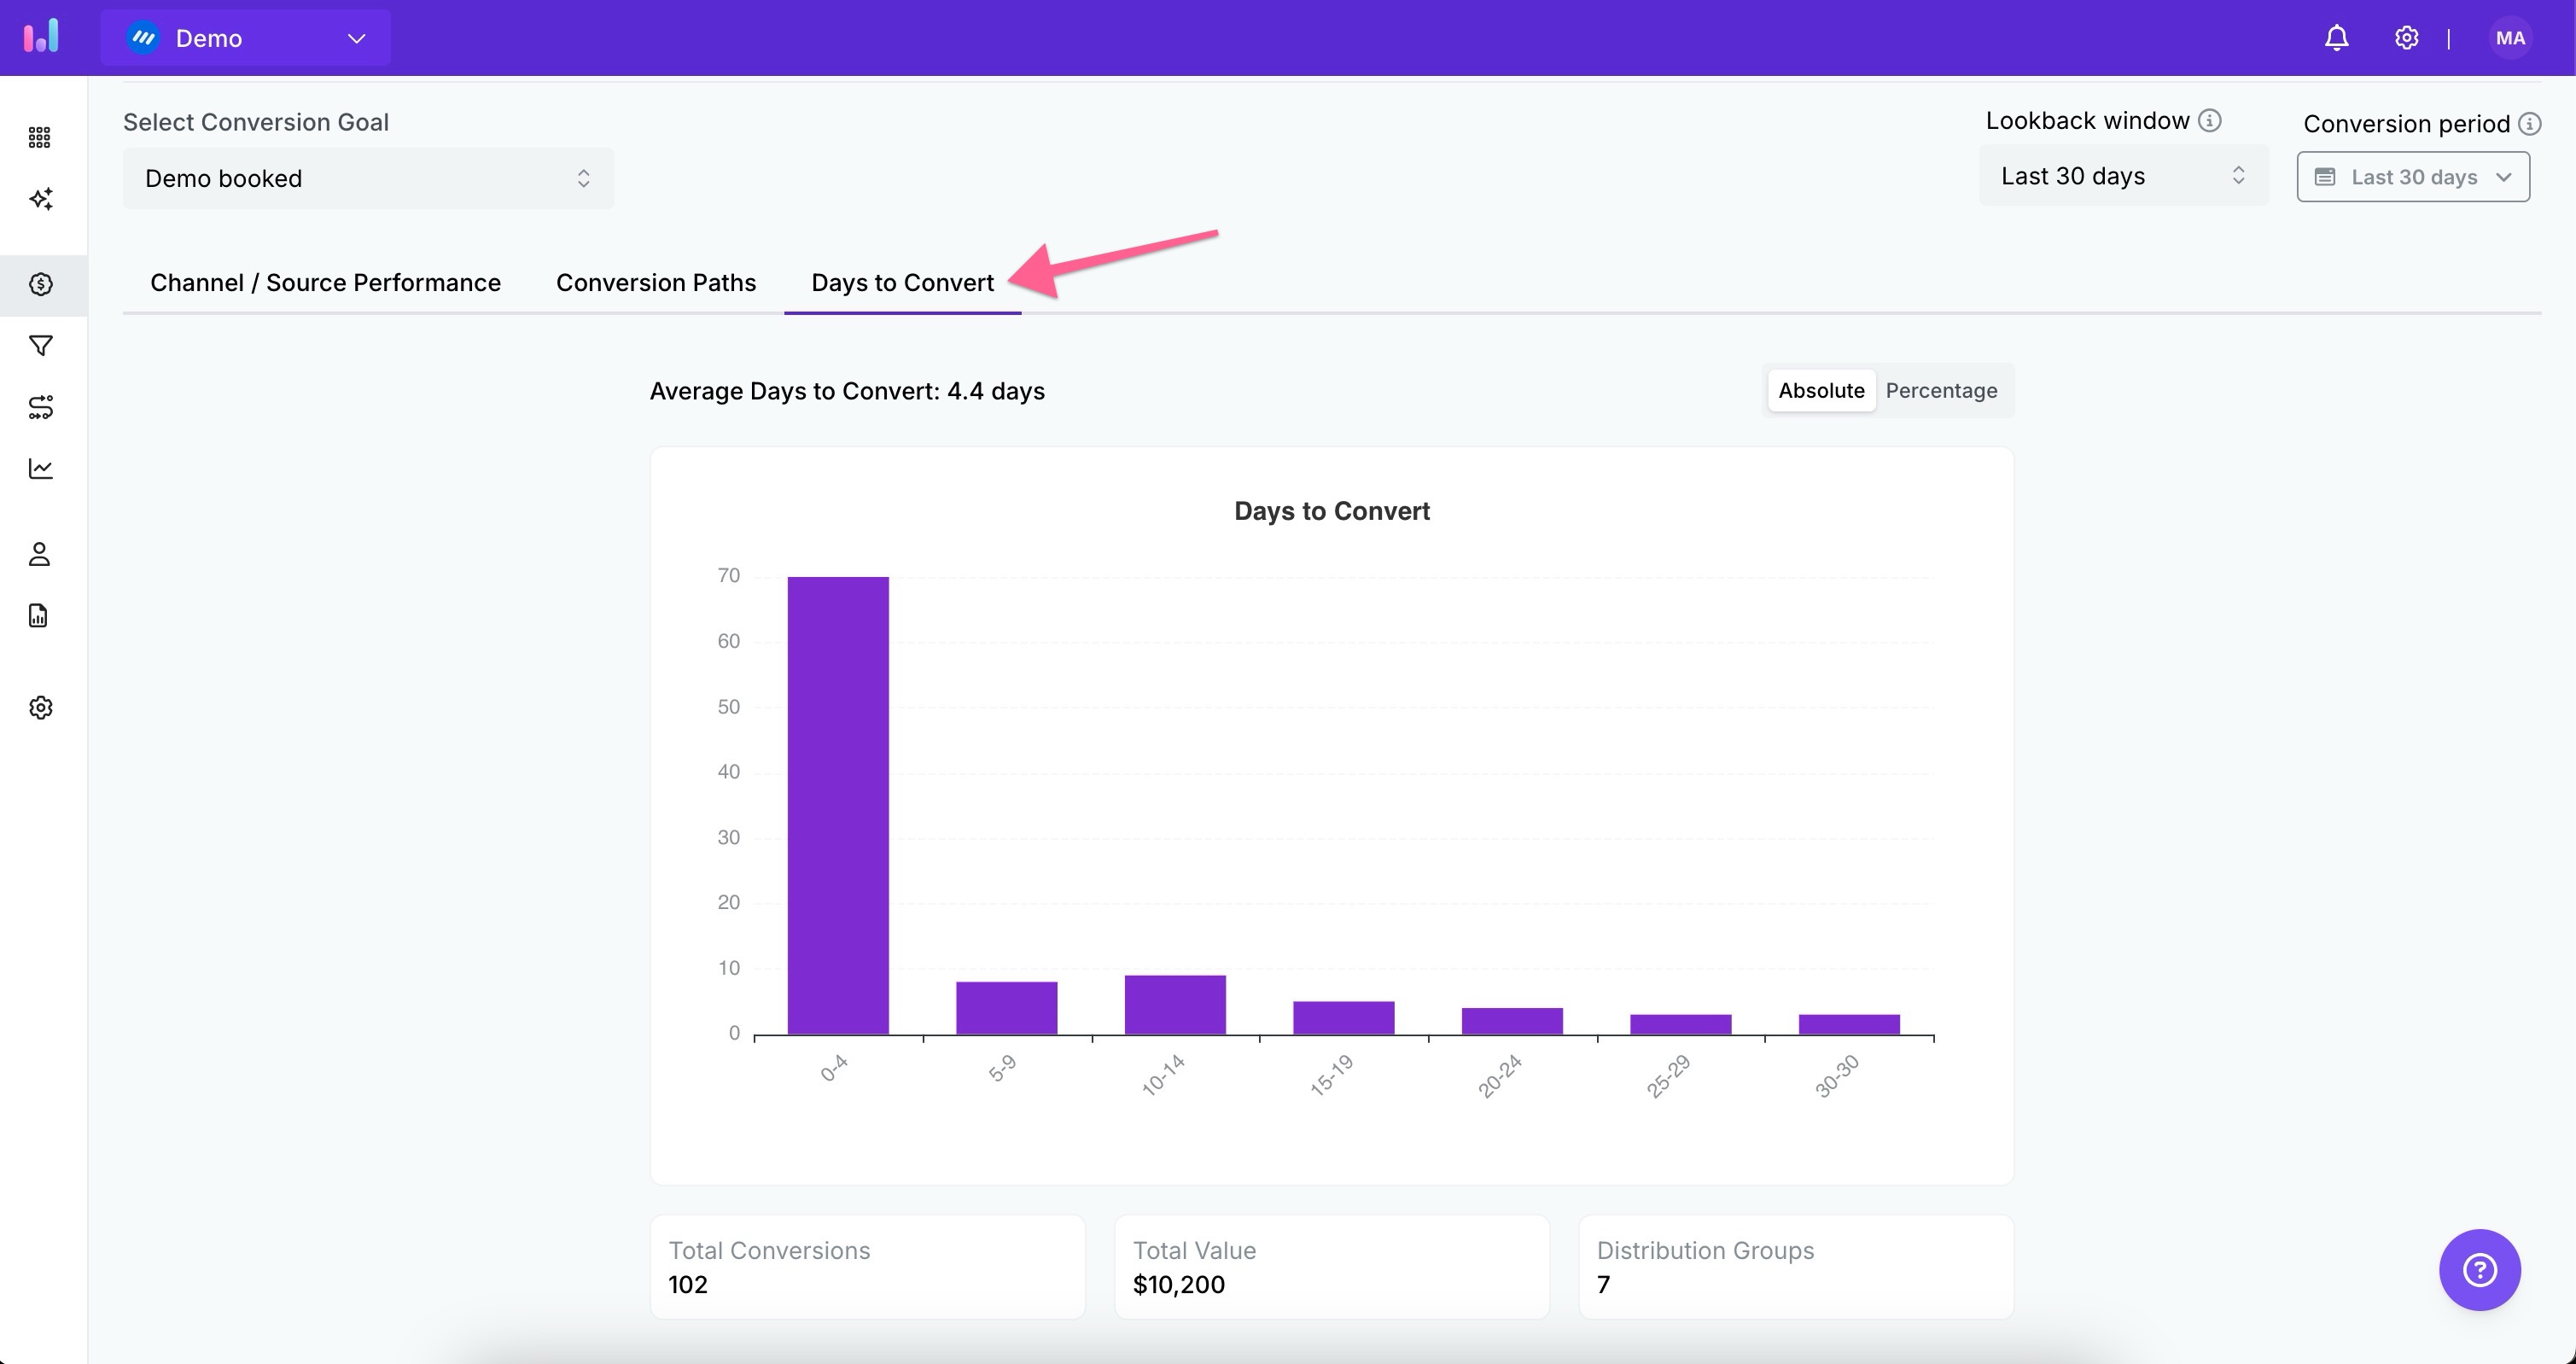
Task: Click the AI sparkles sidebar icon
Action: [x=40, y=199]
